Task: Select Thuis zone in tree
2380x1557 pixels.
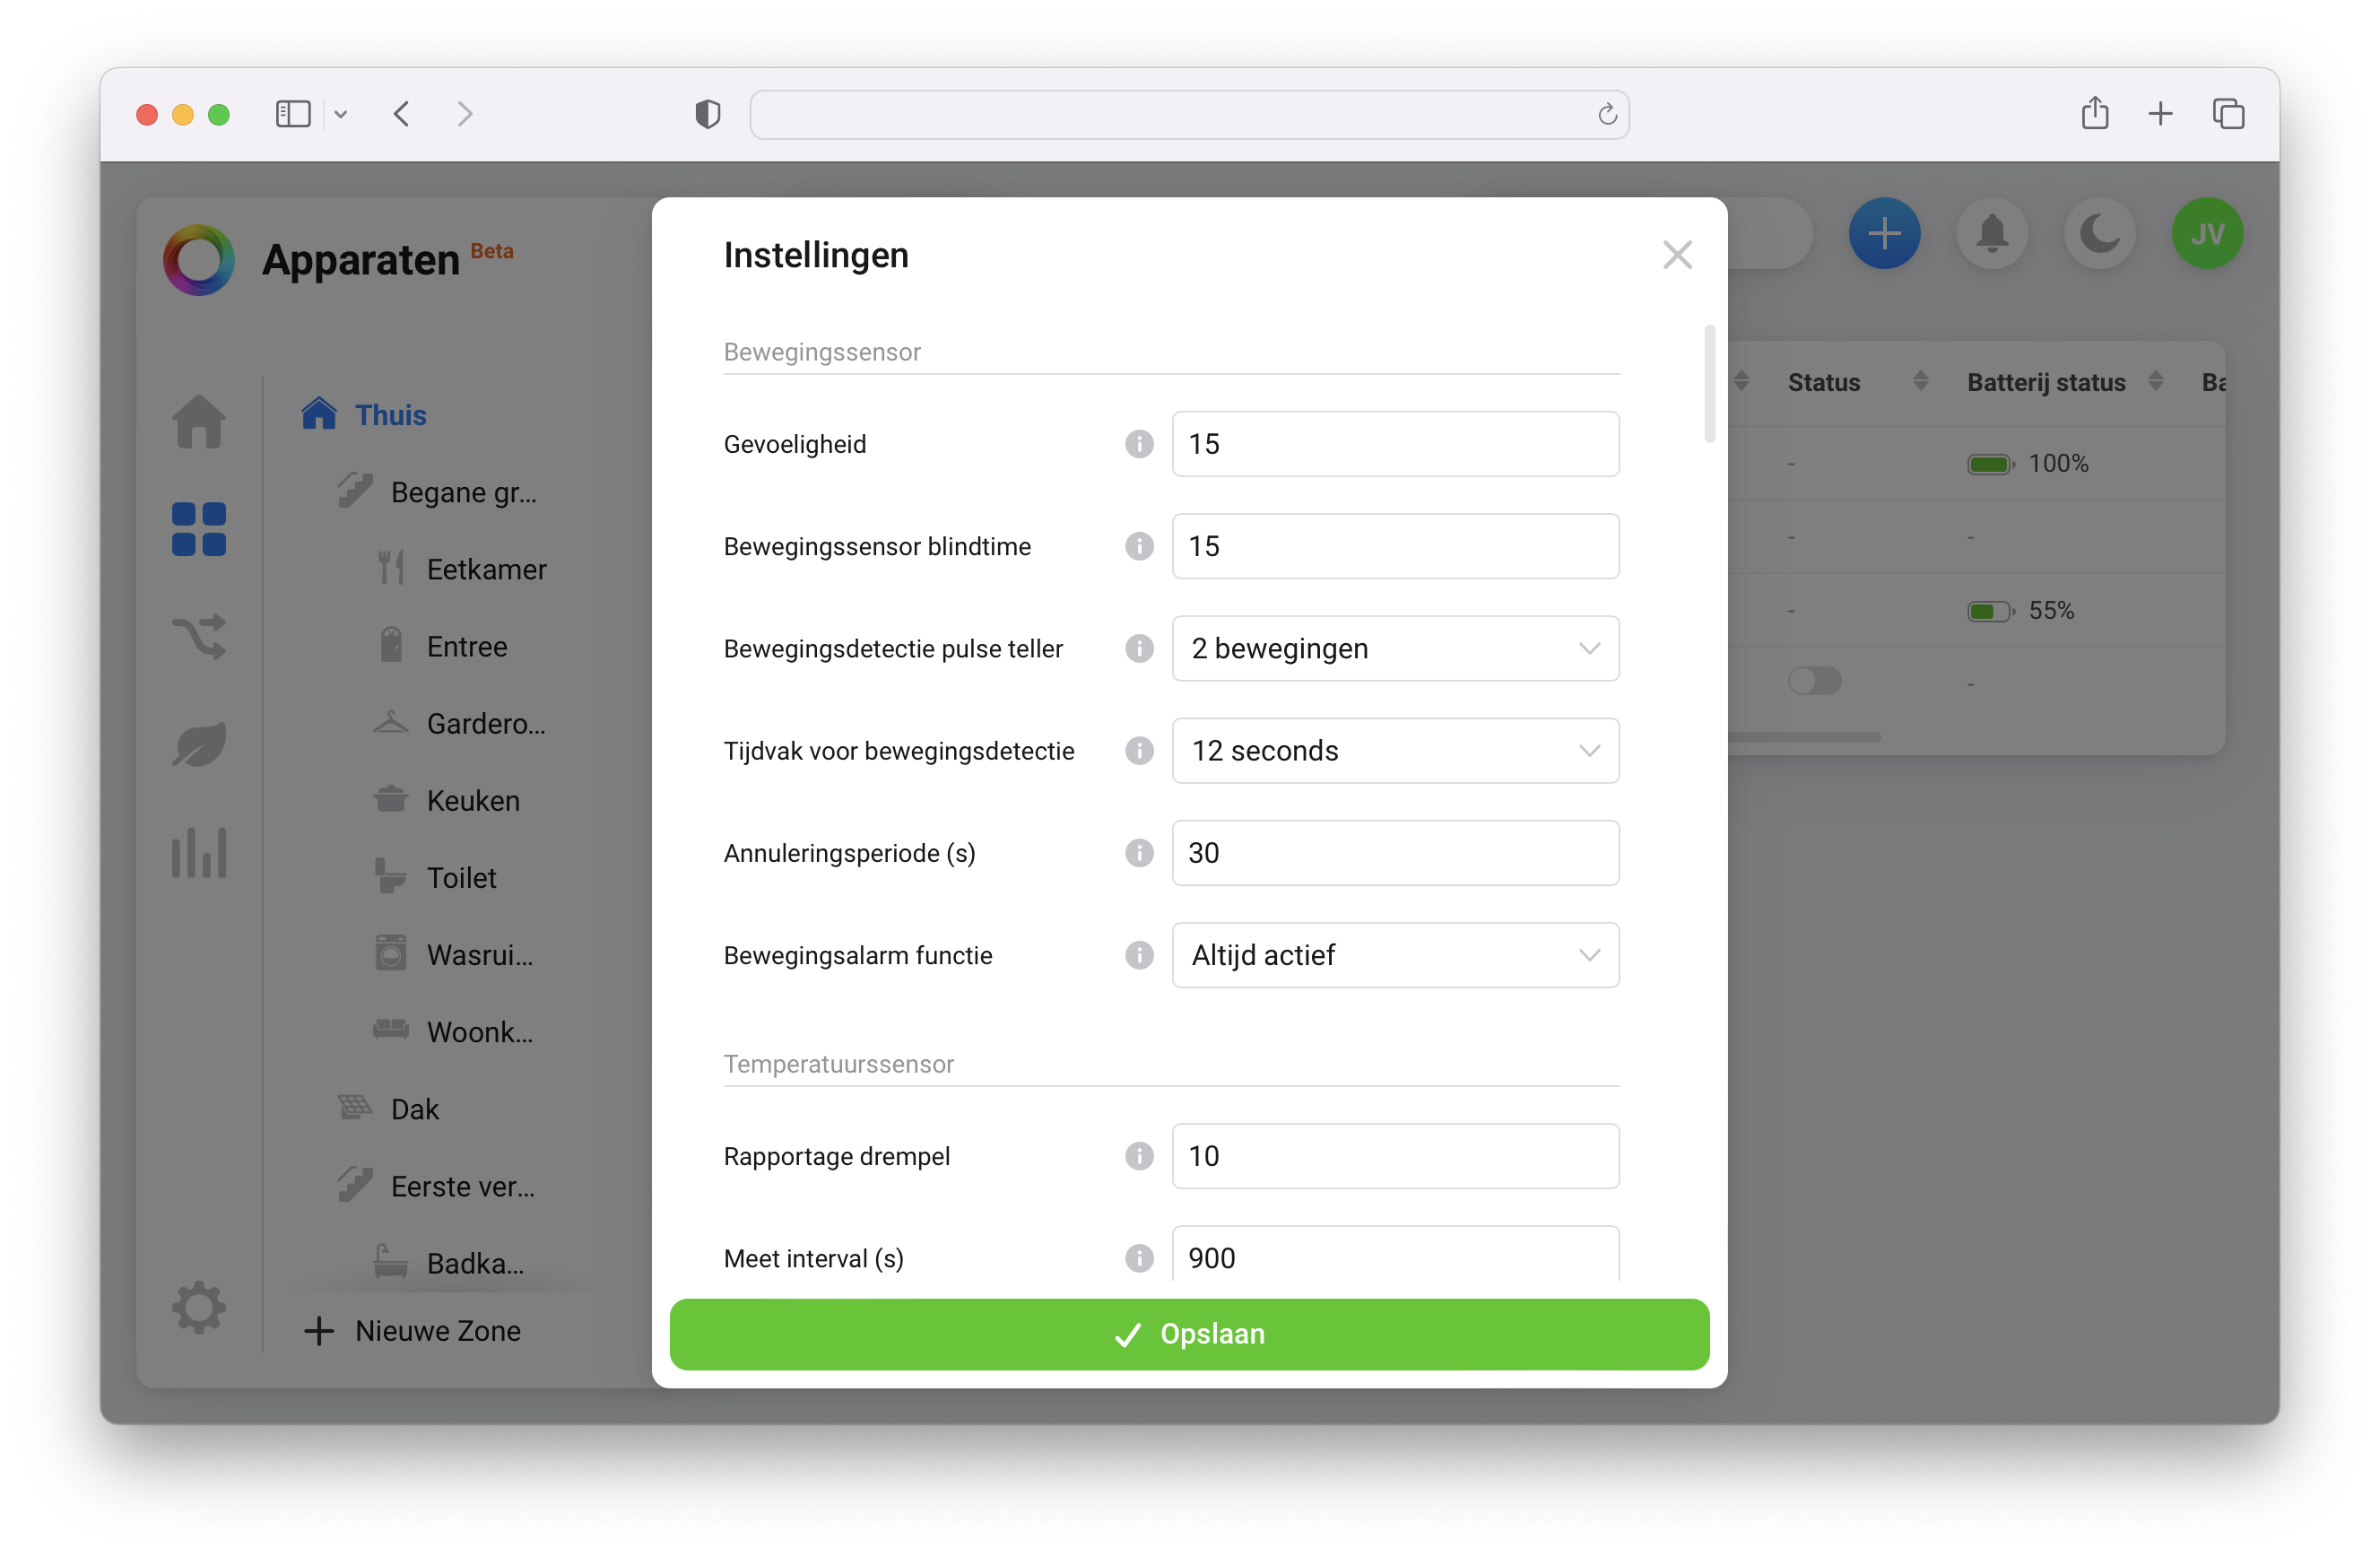Action: pyautogui.click(x=364, y=414)
